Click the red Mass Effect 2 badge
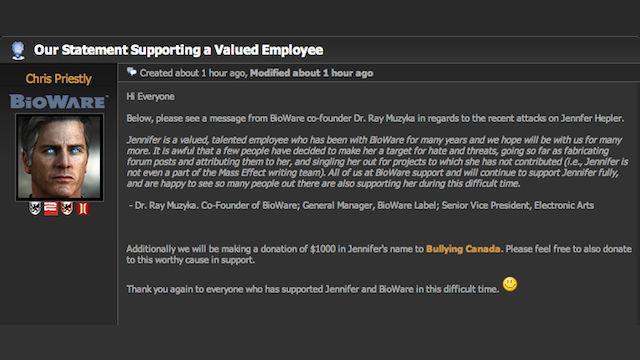 (x=51, y=209)
